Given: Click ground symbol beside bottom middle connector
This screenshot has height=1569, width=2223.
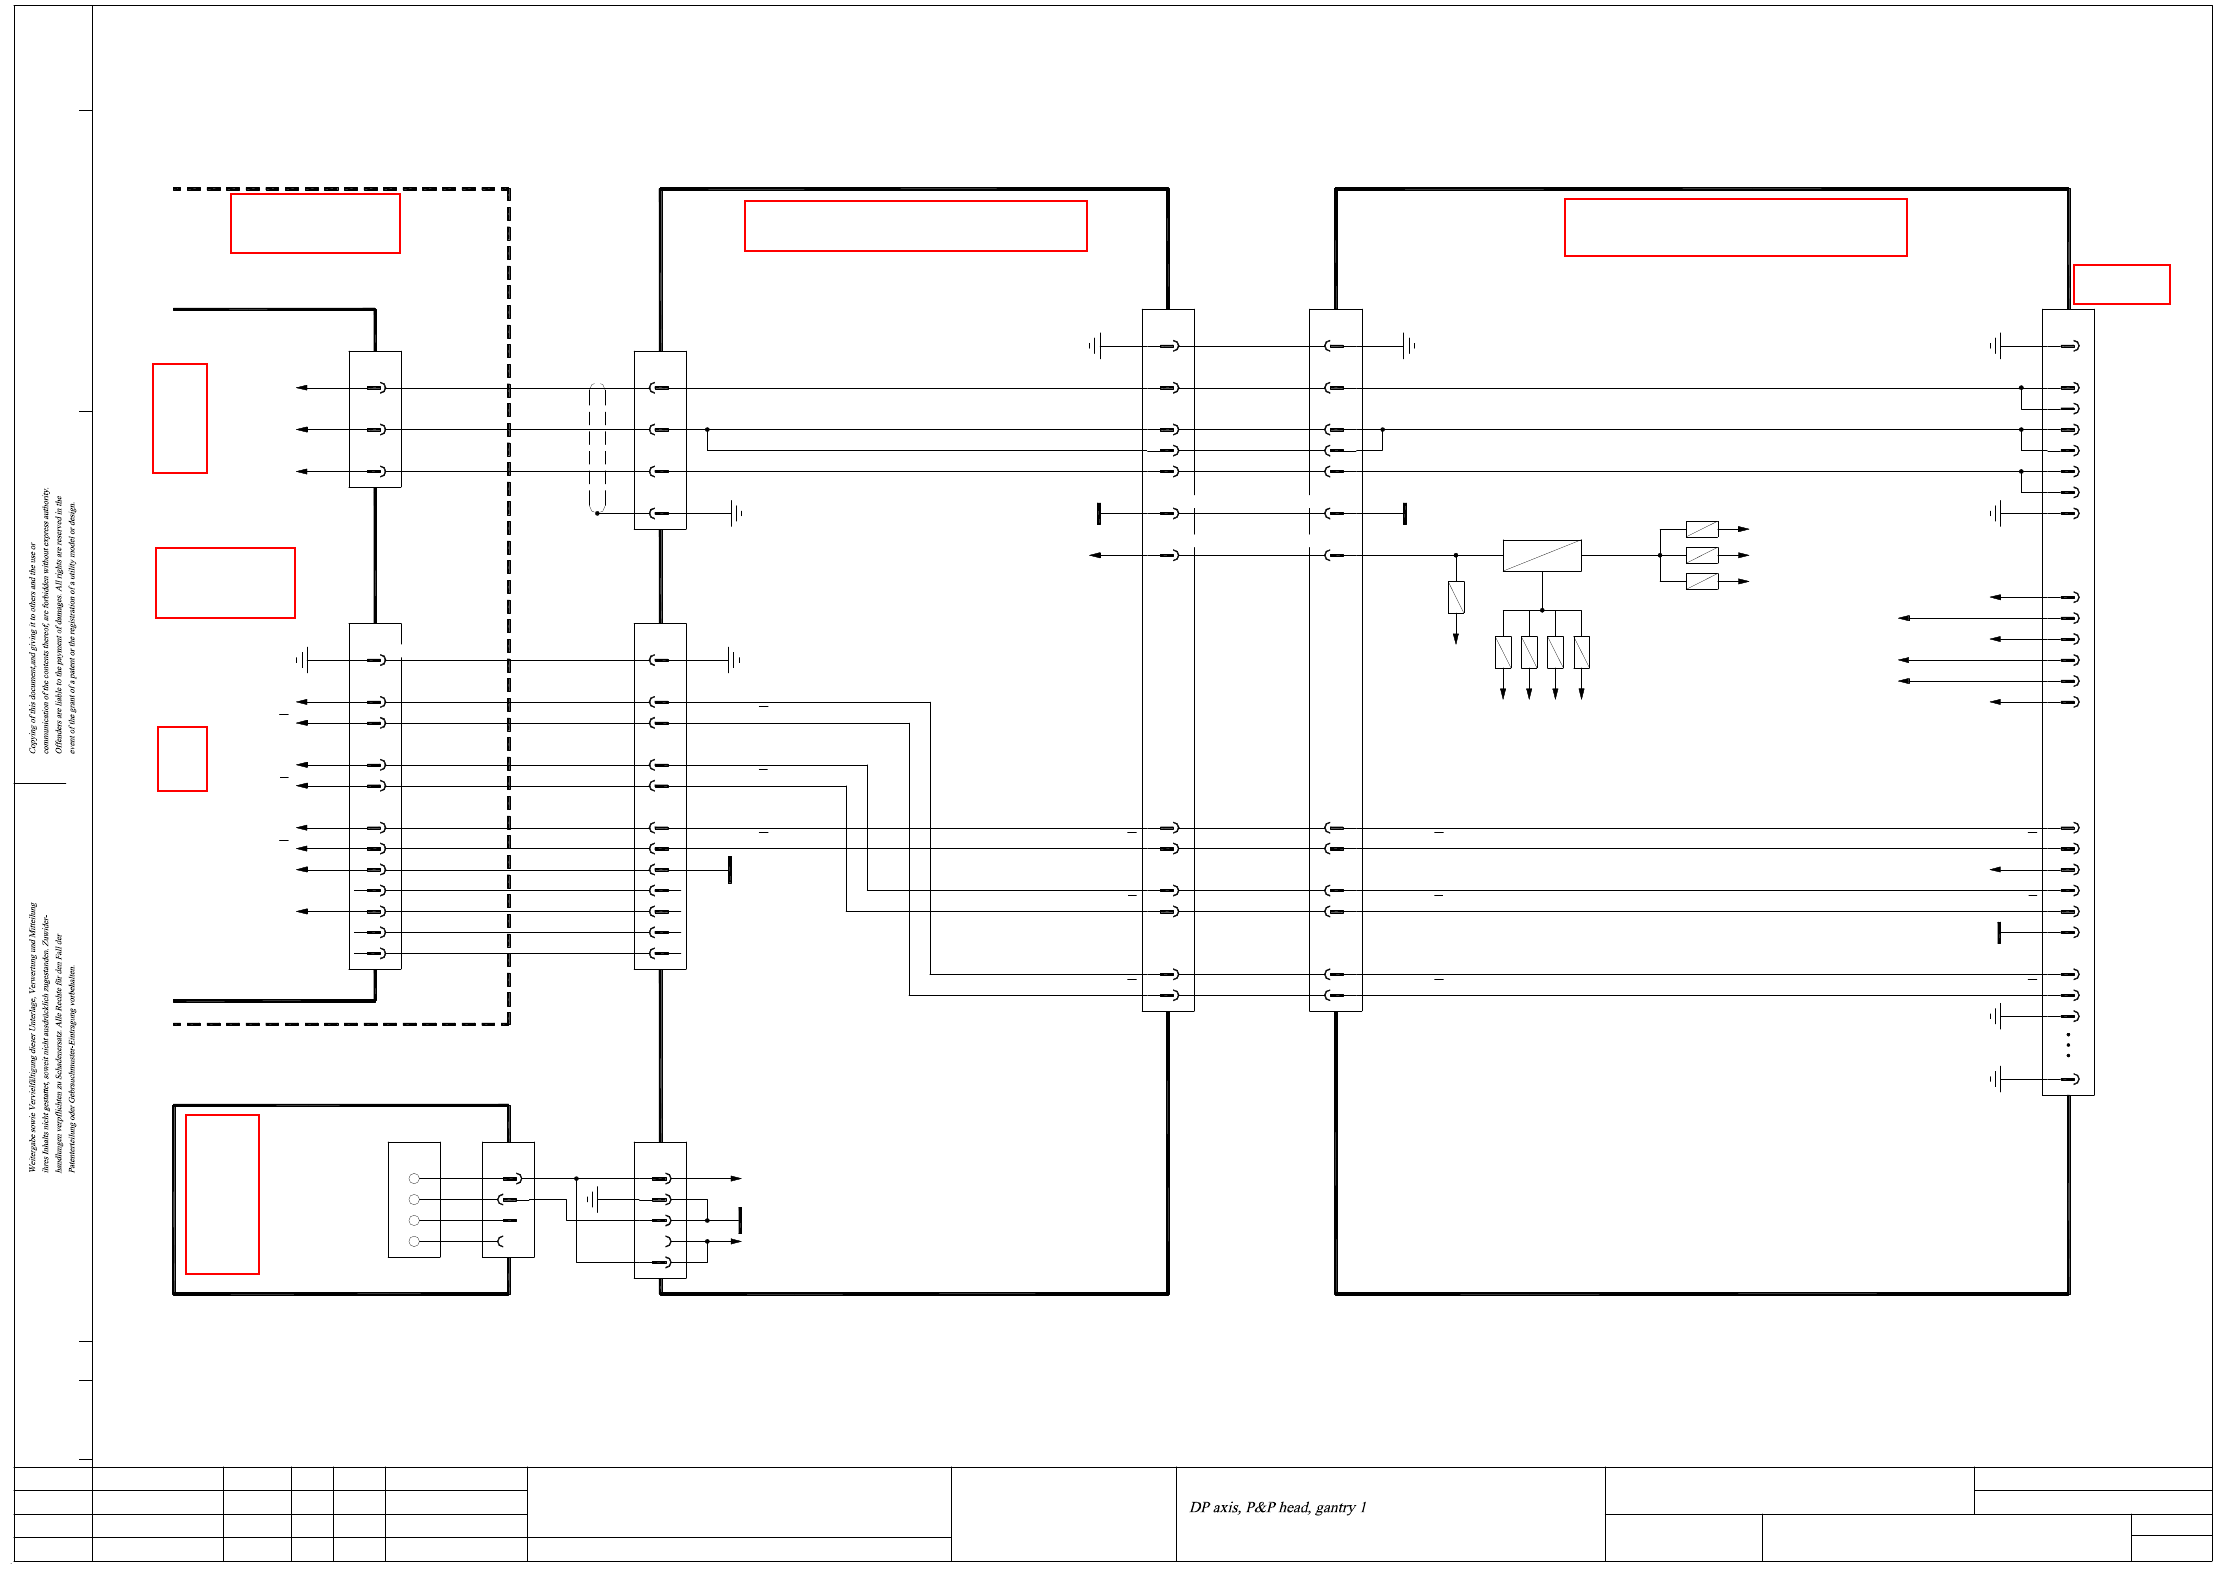Looking at the screenshot, I should pos(594,1199).
